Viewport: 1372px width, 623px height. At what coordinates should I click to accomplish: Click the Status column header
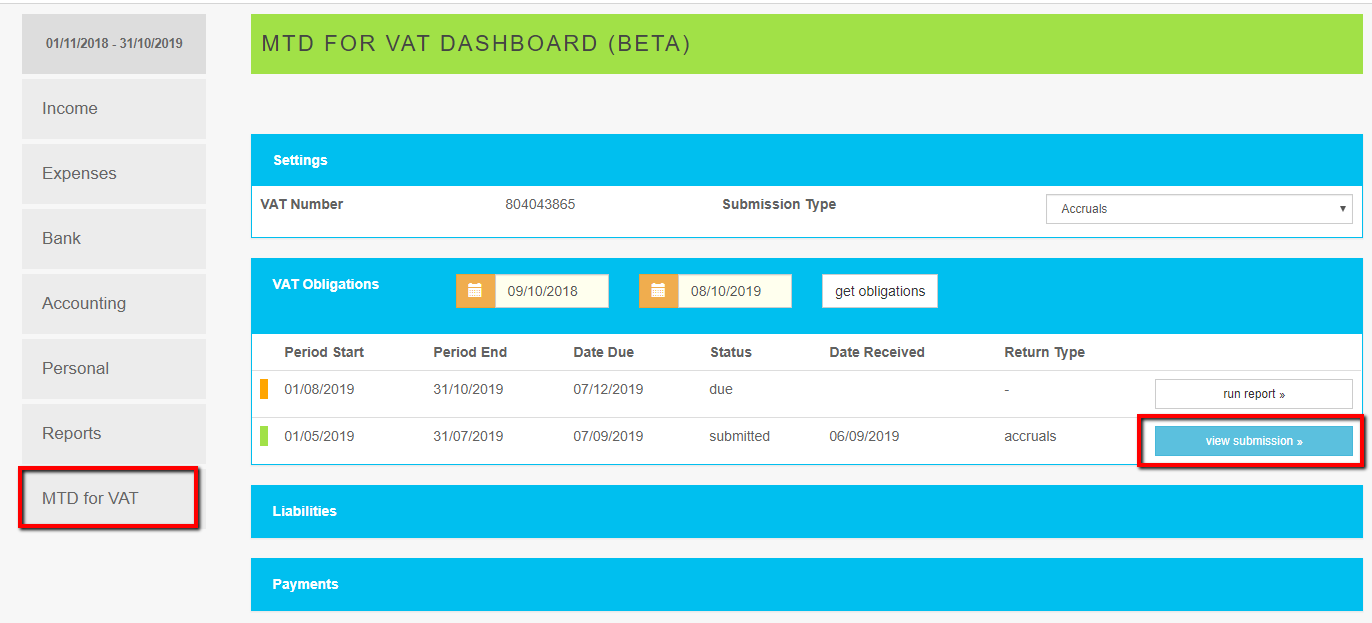731,352
